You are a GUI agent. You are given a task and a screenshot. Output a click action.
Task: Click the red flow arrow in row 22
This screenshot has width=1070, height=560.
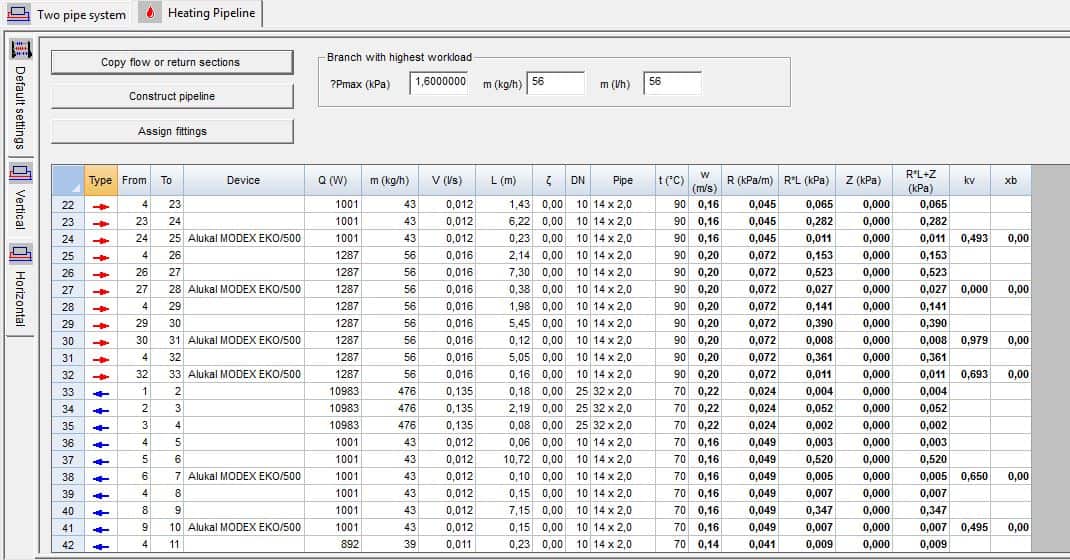(x=101, y=204)
